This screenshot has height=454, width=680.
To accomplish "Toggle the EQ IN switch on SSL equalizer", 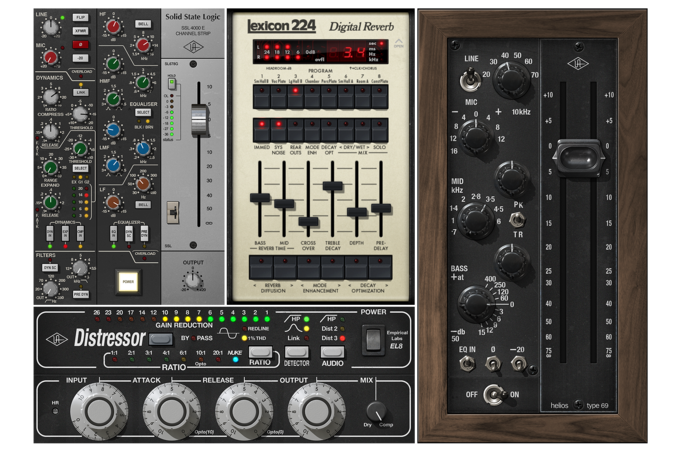I will click(x=113, y=234).
